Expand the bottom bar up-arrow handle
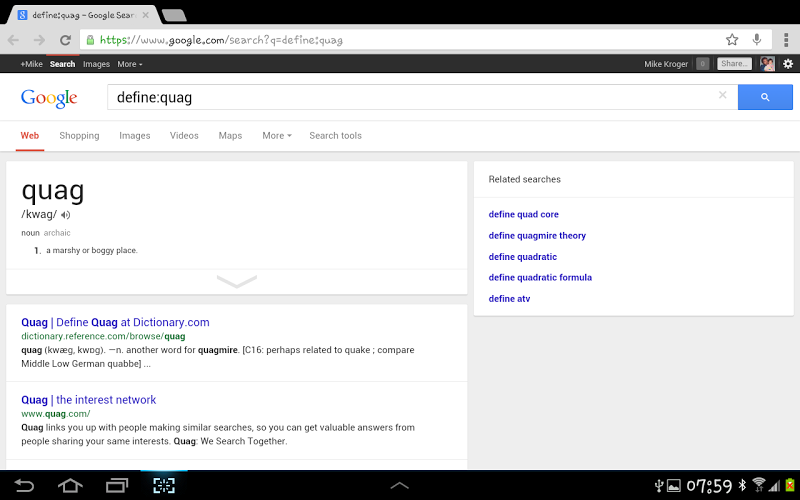Image resolution: width=800 pixels, height=500 pixels. click(399, 486)
